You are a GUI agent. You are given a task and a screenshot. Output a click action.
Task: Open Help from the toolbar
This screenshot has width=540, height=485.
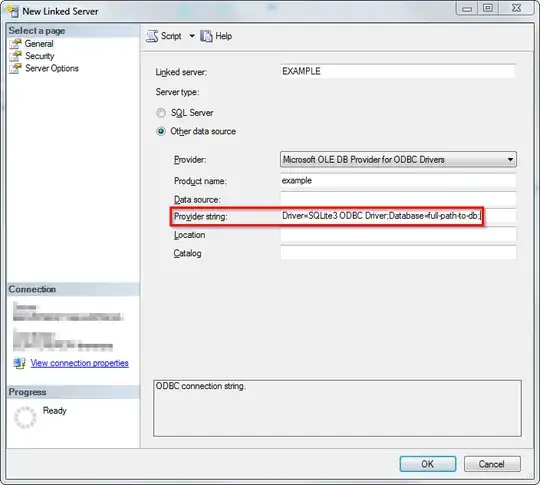click(x=216, y=36)
